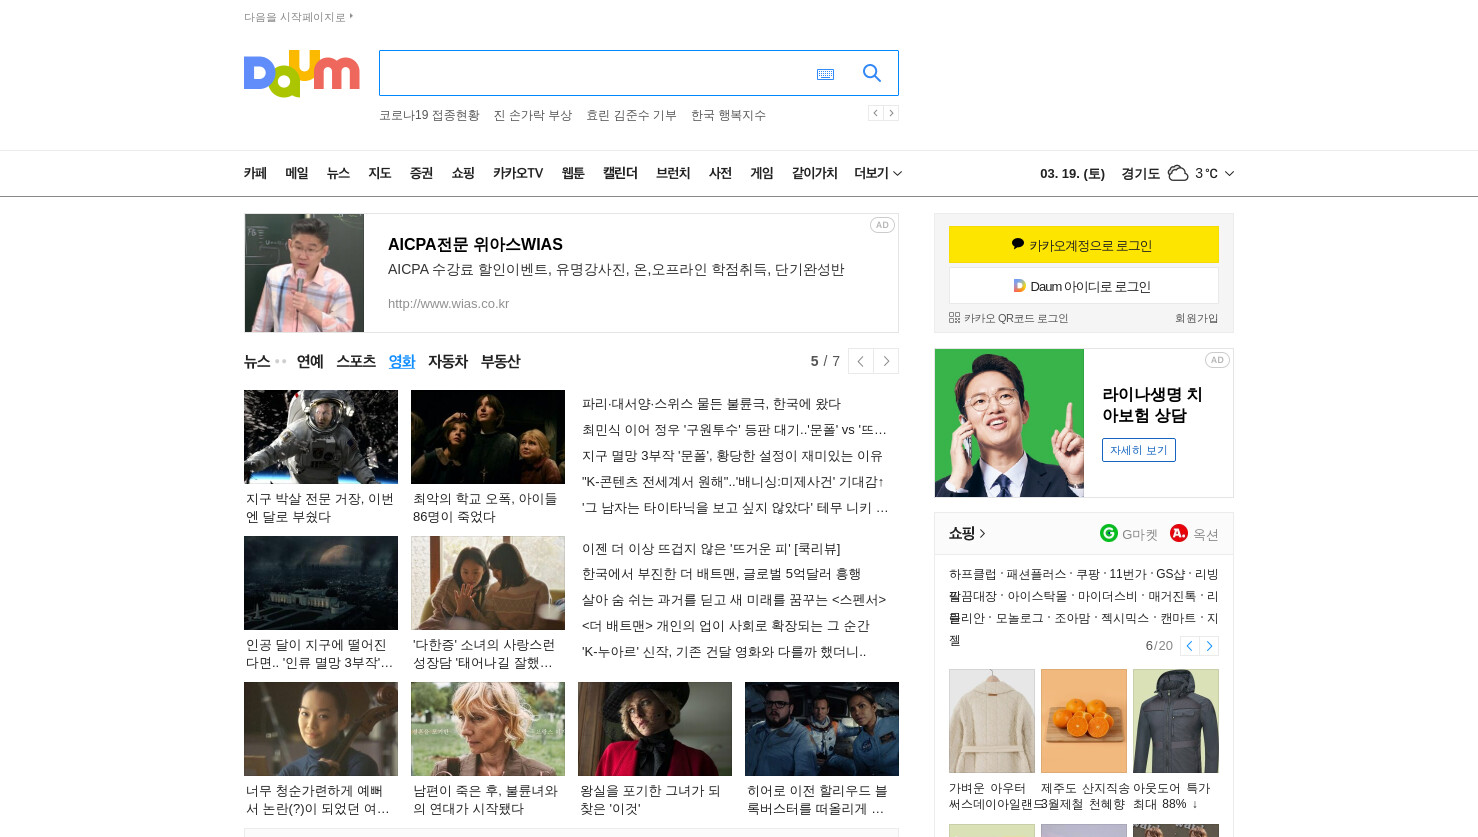Select the 자동차 news tab
Viewport: 1478px width, 837px height.
pyautogui.click(x=448, y=361)
